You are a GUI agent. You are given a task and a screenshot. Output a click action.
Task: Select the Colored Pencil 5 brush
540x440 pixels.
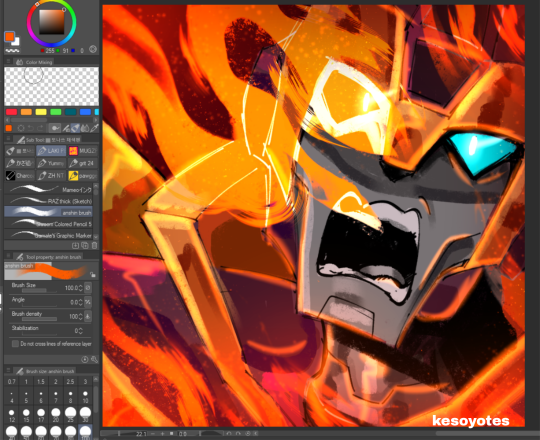pos(49,224)
